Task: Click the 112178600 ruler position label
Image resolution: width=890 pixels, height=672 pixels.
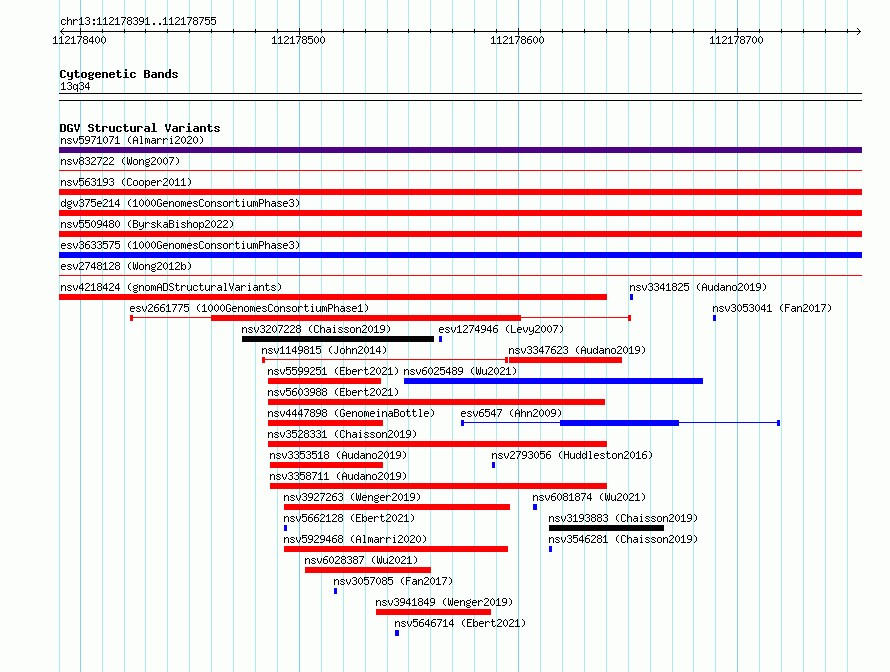Action: click(x=517, y=40)
